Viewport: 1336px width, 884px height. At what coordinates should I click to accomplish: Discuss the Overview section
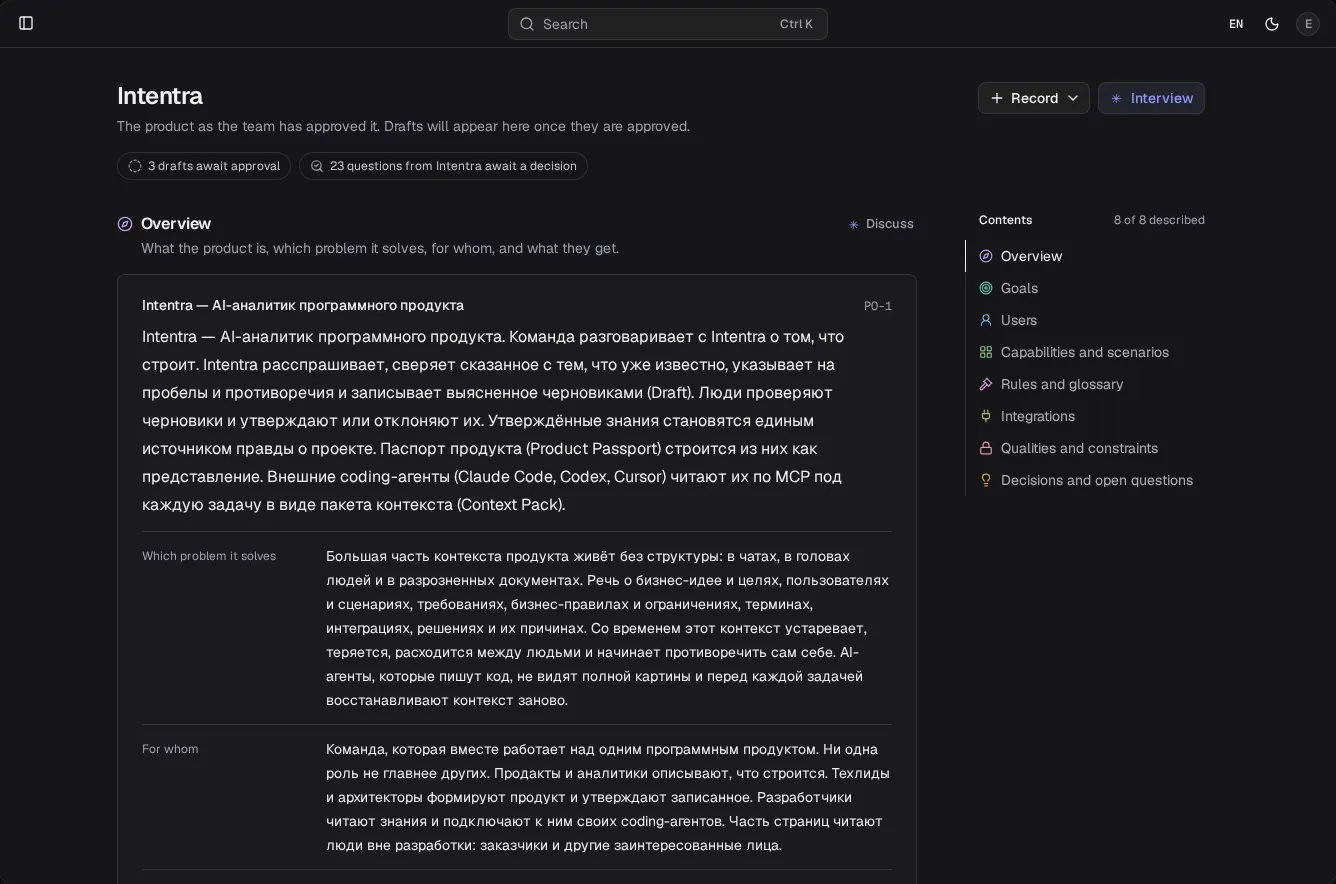click(880, 224)
